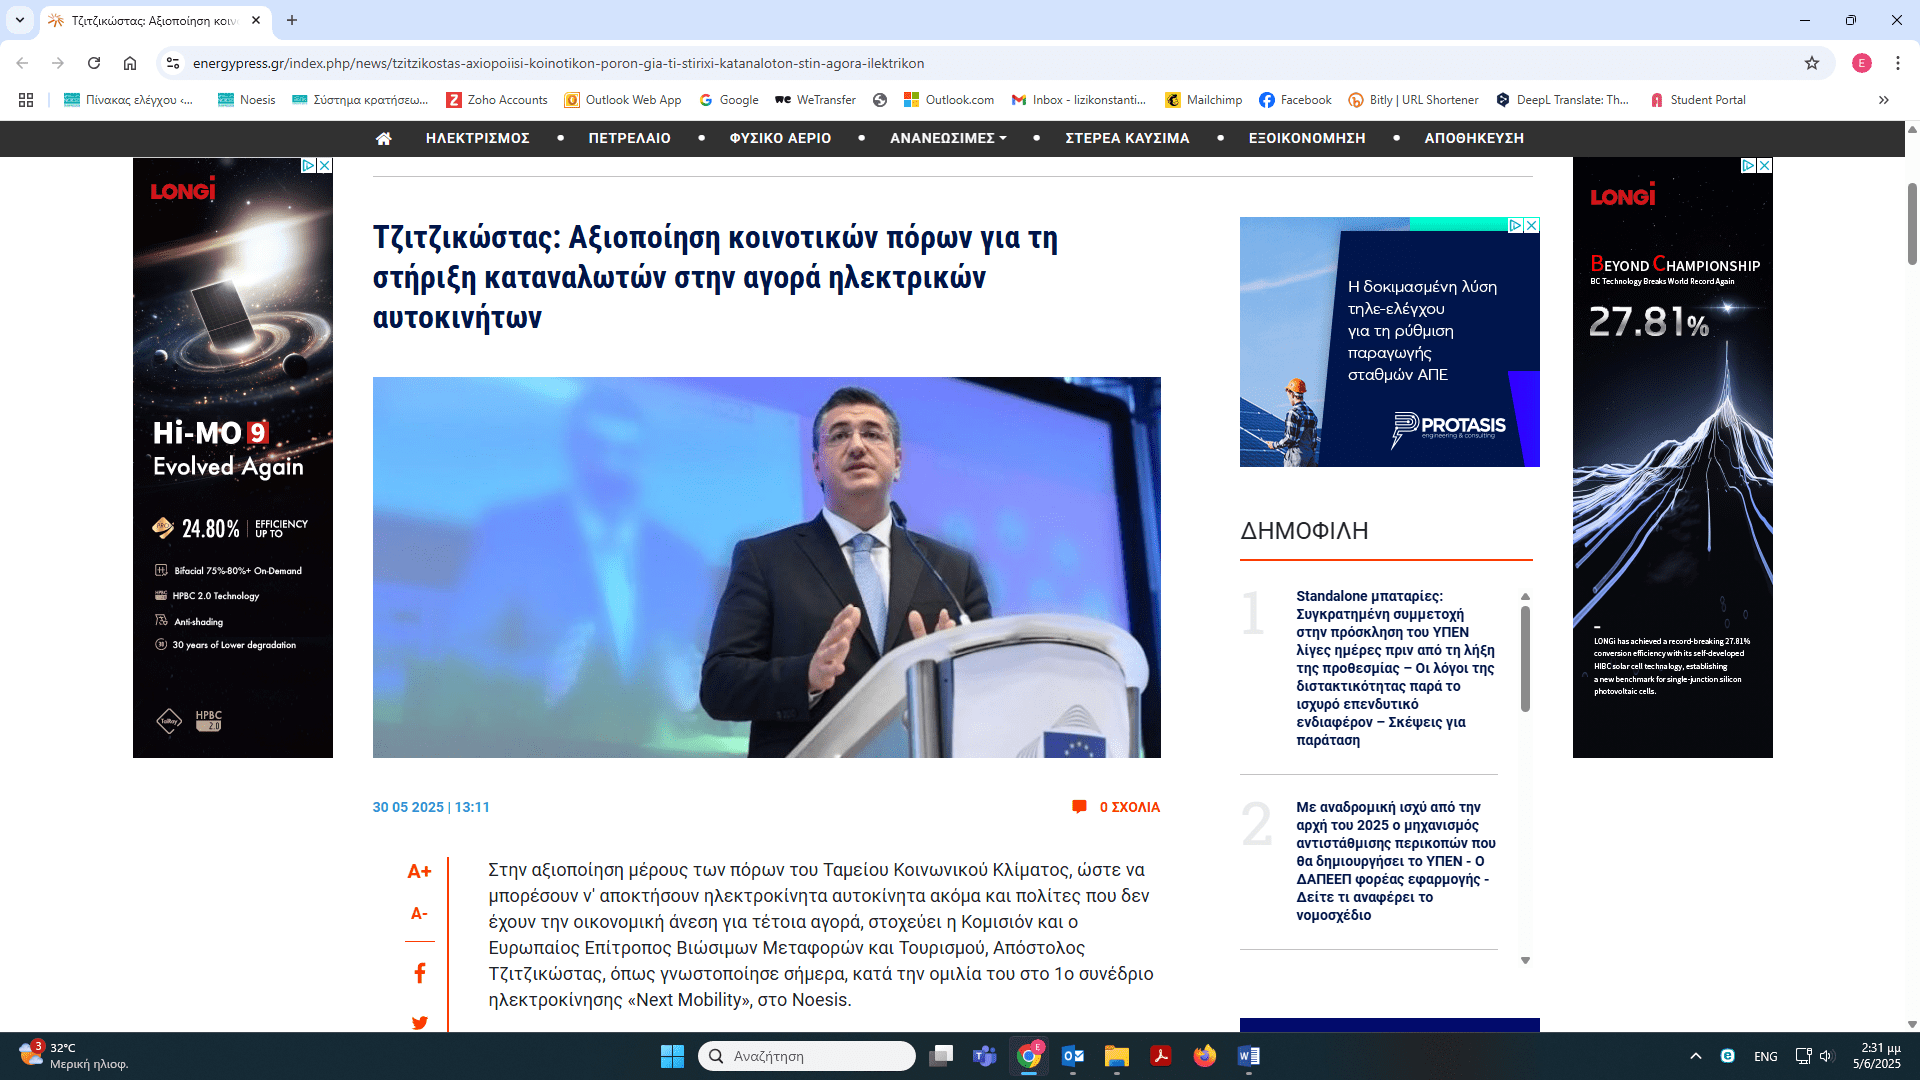Click the Windows search box Αναζήτηση
The width and height of the screenshot is (1920, 1080).
(808, 1056)
